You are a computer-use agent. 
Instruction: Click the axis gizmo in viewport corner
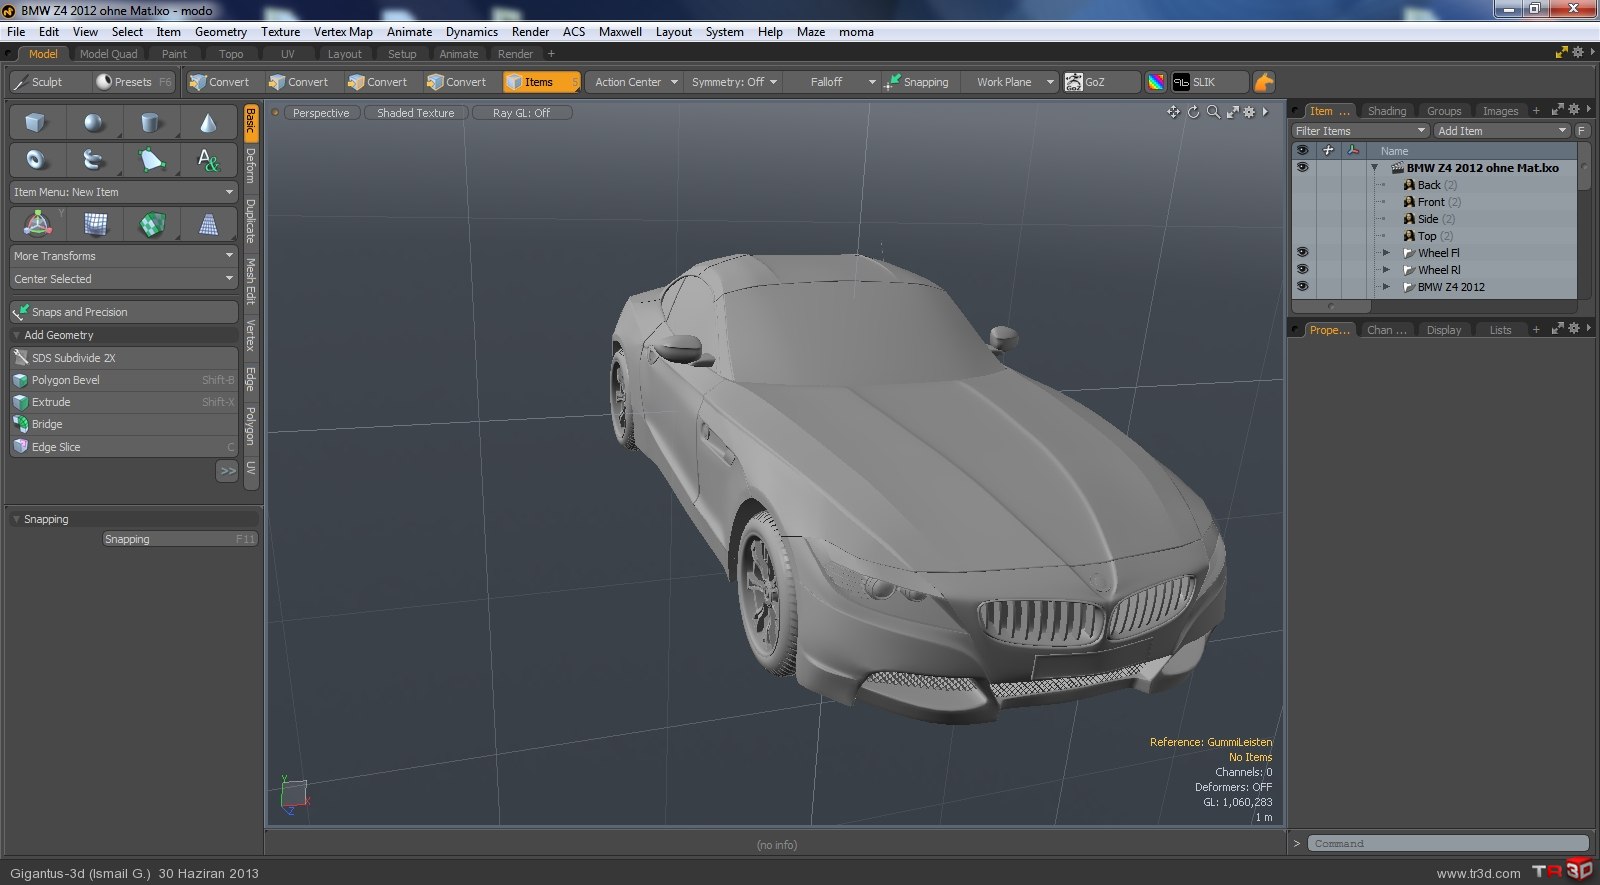pos(294,793)
